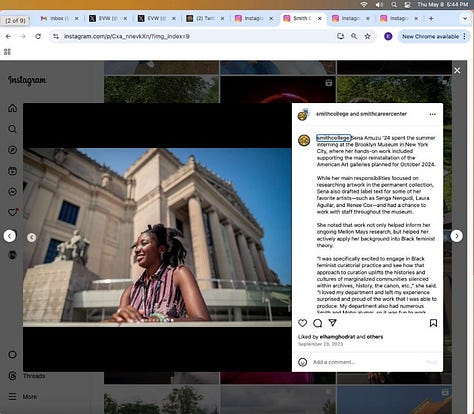Click the browser Back arrow
The height and width of the screenshot is (414, 474).
8,36
